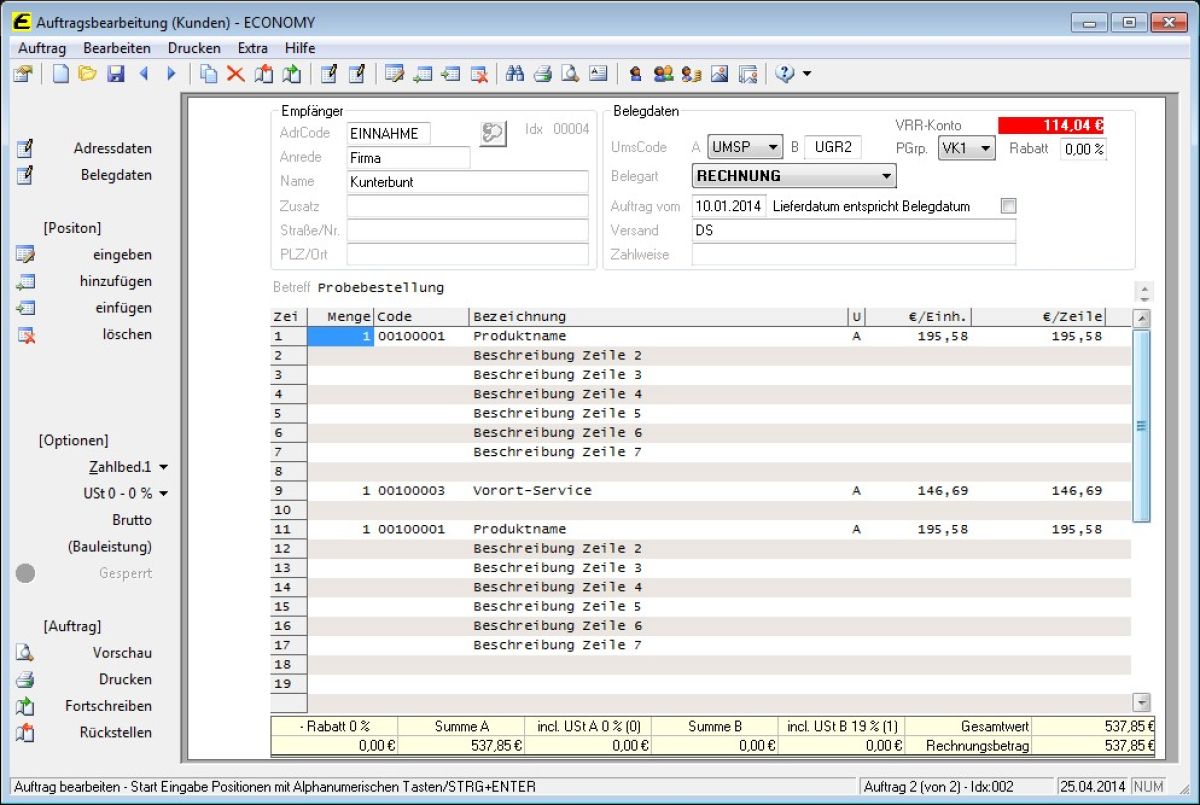Click the UGR2 code field

click(833, 147)
